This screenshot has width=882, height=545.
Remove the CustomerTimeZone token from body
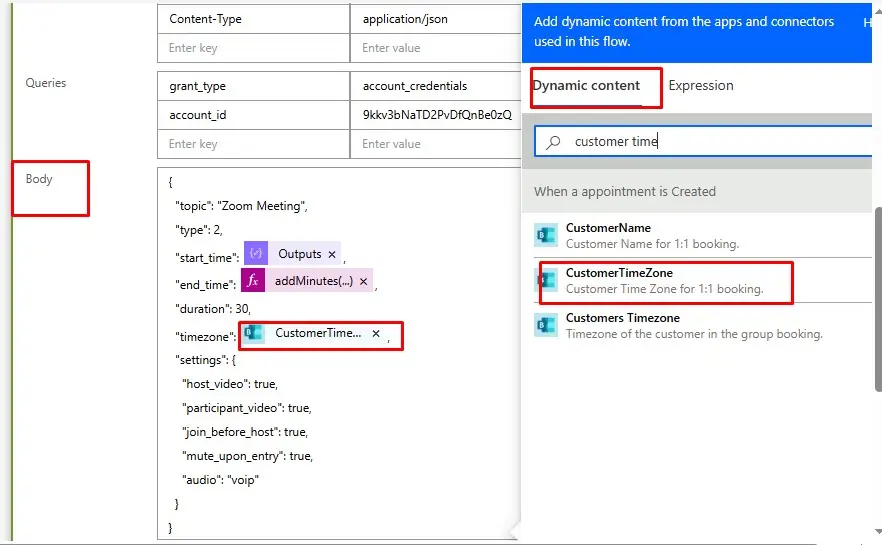click(376, 334)
